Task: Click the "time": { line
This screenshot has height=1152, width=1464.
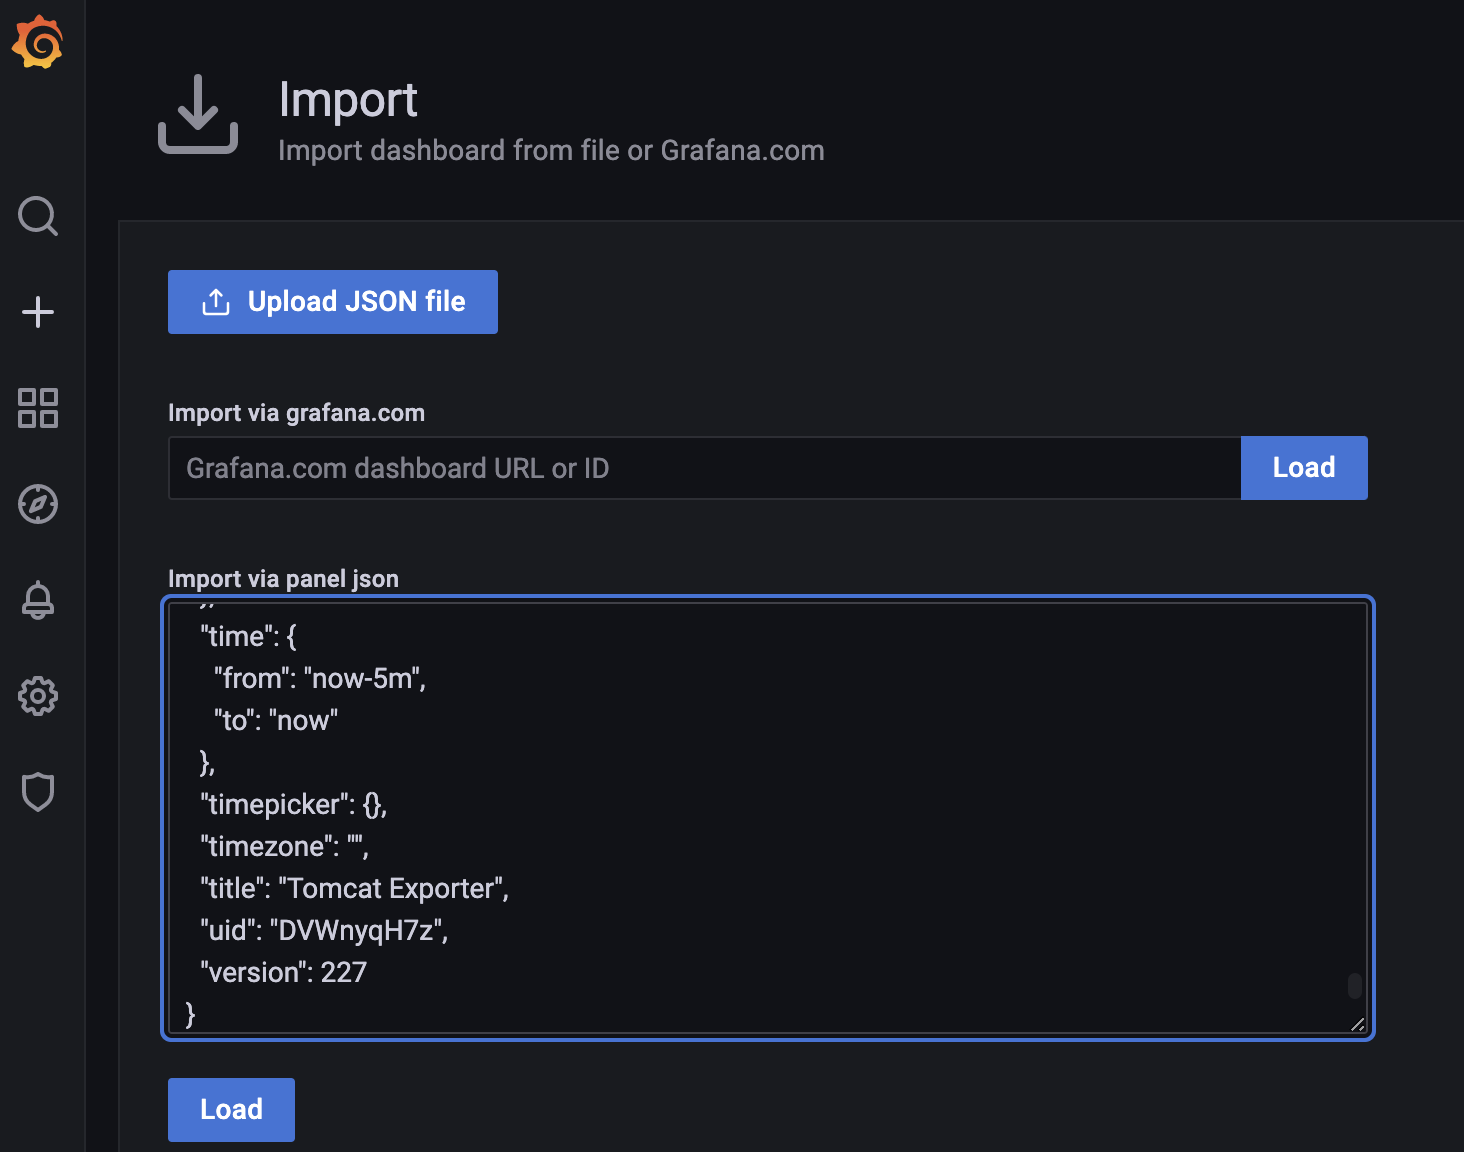Action: coord(249,636)
